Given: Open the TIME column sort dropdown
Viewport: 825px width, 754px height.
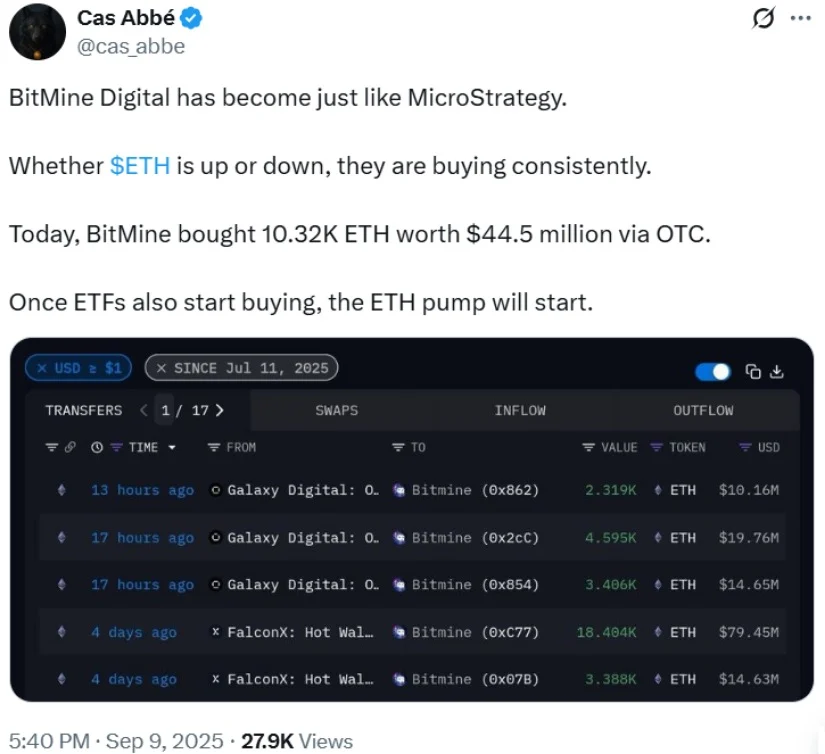Looking at the screenshot, I should [x=173, y=448].
